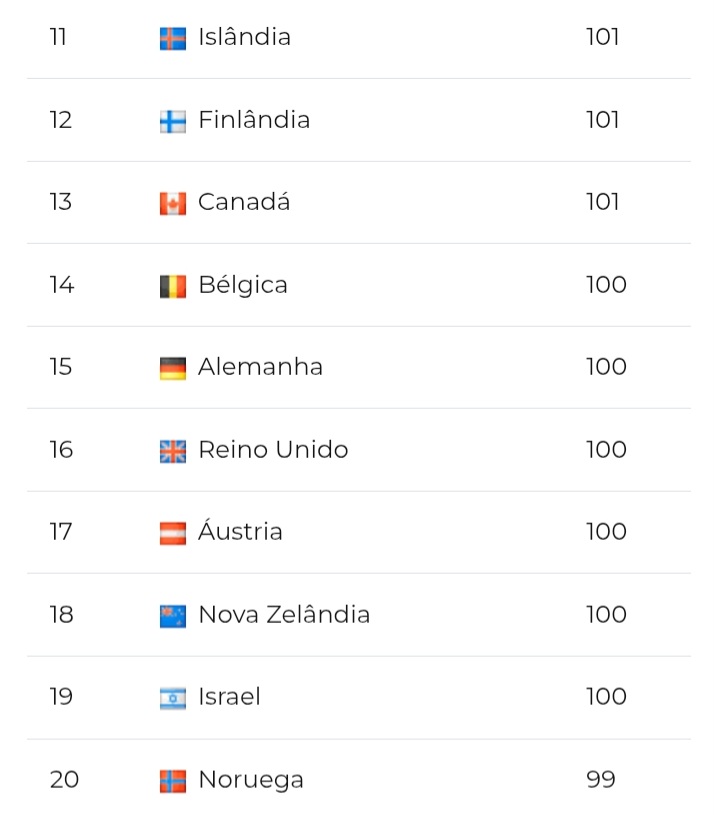Image resolution: width=719 pixels, height=815 pixels.
Task: Click the Iceland flag icon
Action: pos(173,38)
